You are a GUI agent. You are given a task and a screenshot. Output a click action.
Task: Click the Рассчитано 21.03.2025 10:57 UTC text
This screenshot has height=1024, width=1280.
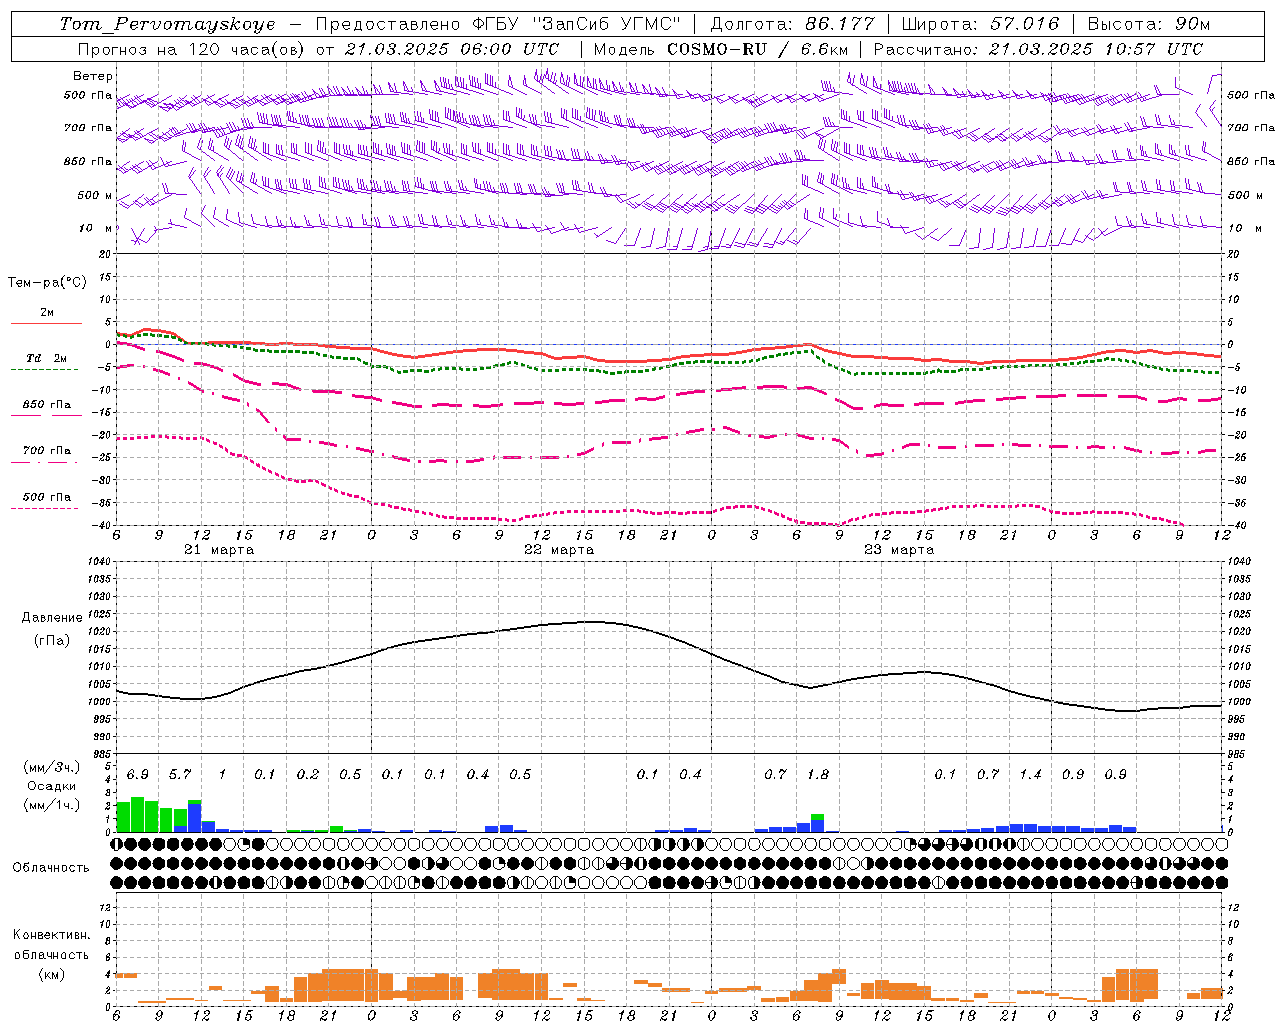[1038, 49]
